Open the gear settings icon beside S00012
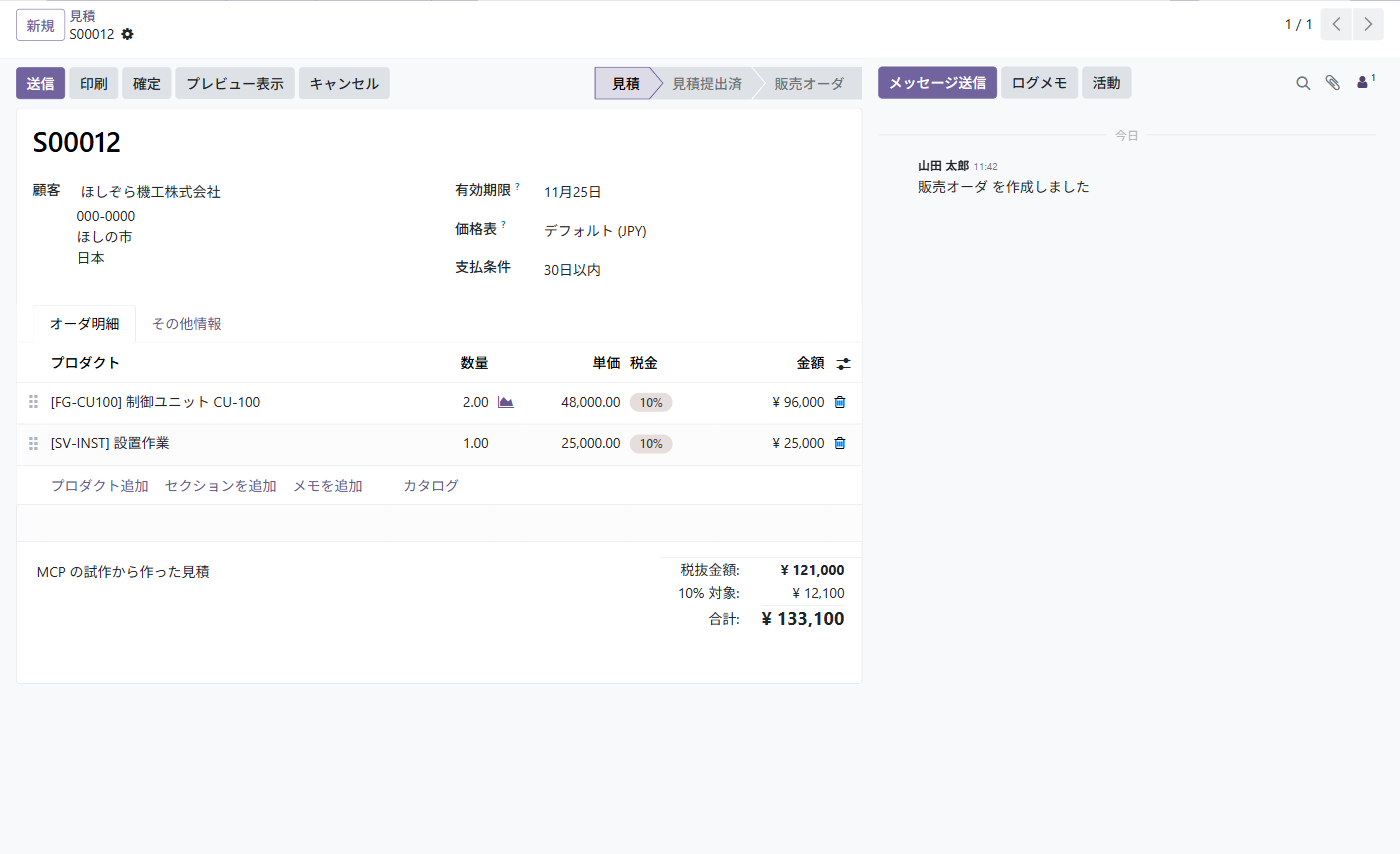This screenshot has width=1400, height=854. (127, 34)
